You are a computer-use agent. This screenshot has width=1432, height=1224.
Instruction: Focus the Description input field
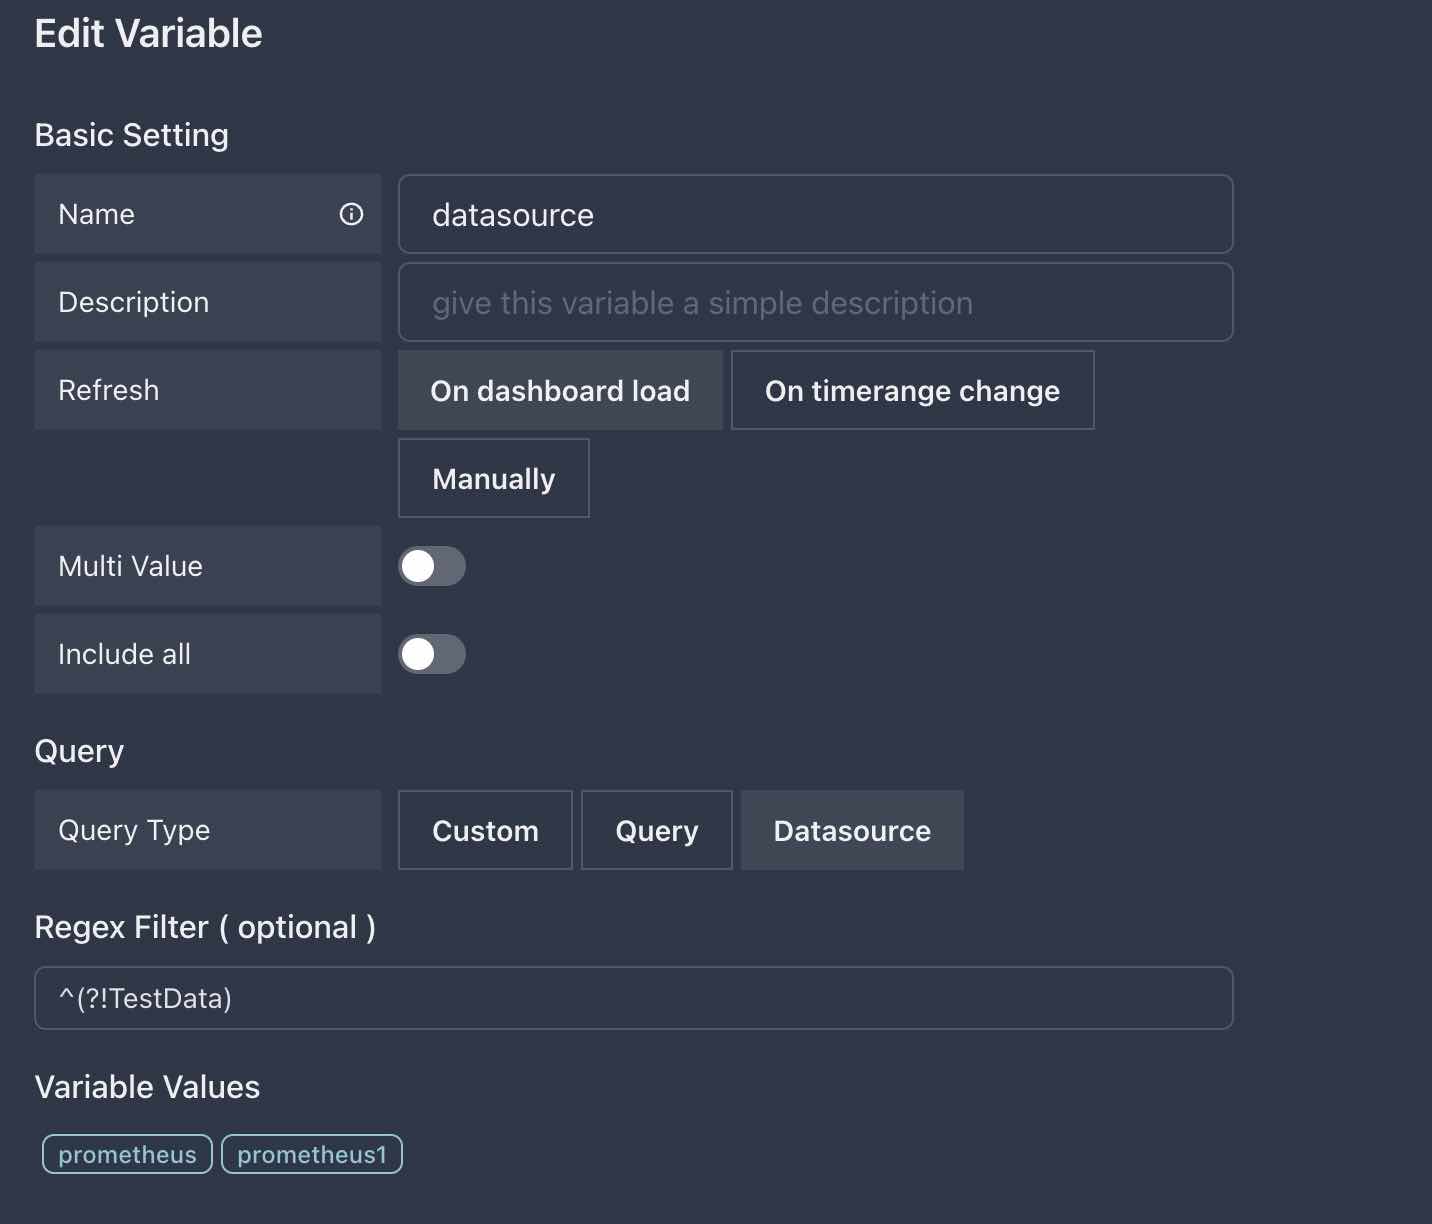[x=815, y=302]
